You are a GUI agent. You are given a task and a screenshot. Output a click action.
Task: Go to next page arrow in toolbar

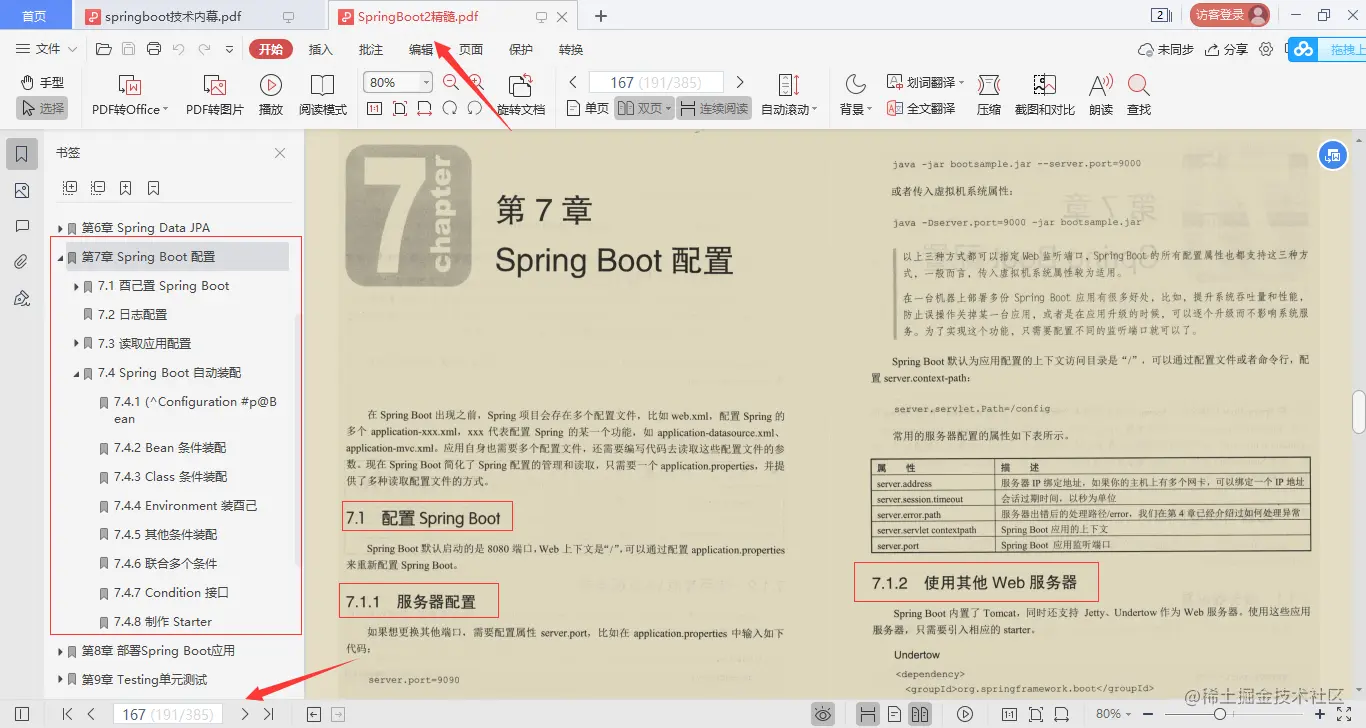point(740,82)
